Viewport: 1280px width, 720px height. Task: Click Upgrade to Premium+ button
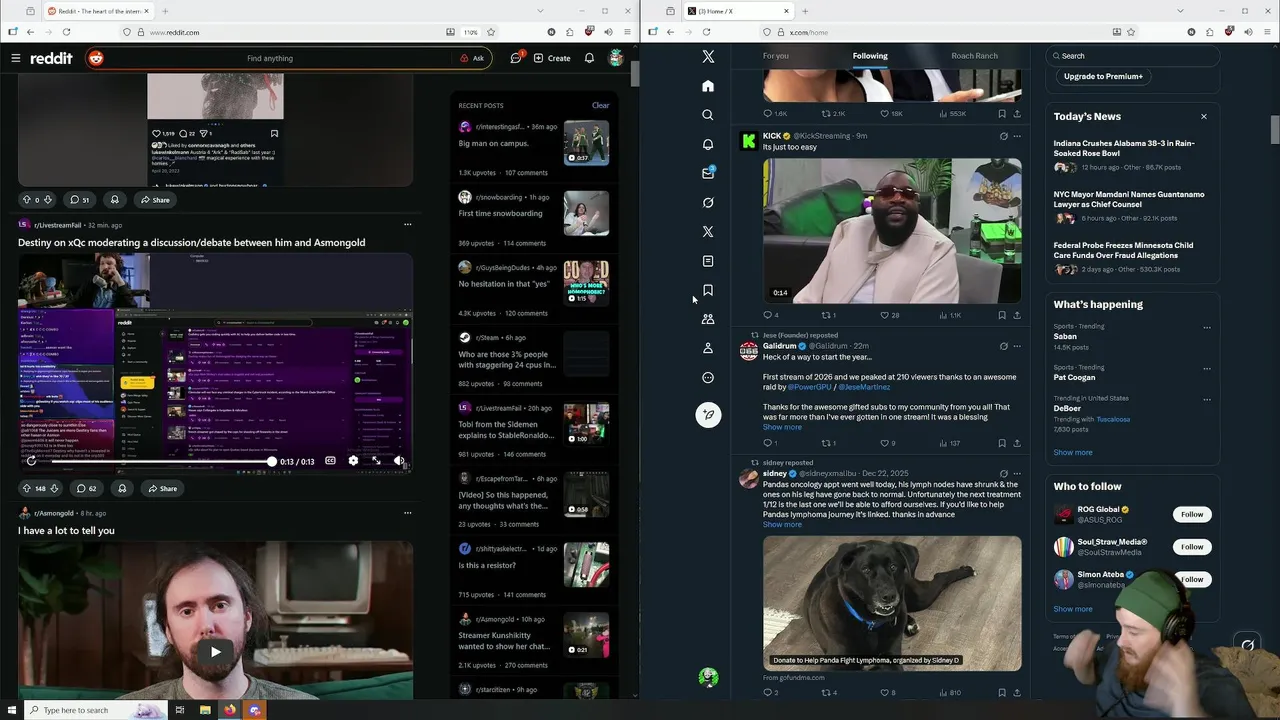click(1103, 76)
